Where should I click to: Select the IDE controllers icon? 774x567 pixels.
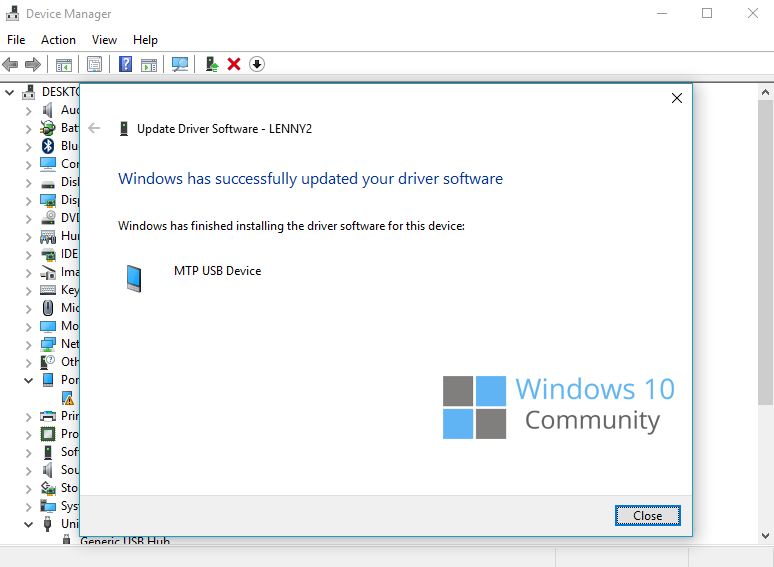48,254
